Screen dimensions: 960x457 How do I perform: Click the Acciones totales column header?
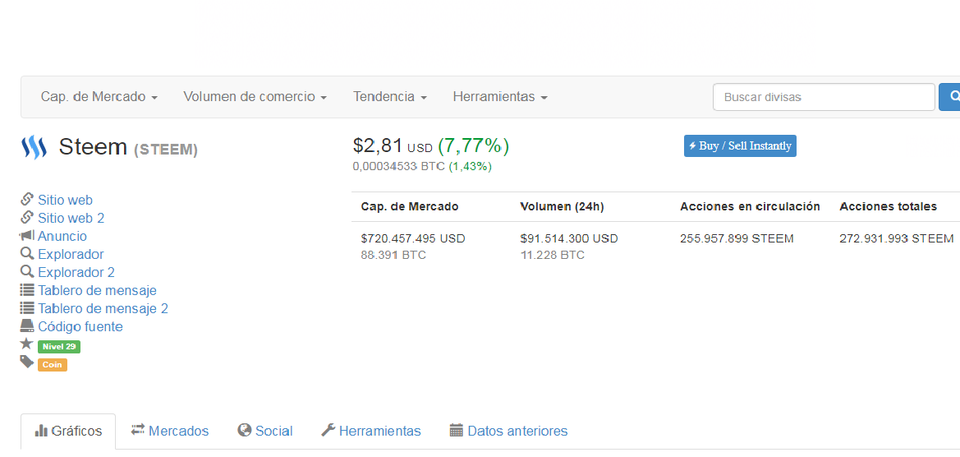(888, 206)
